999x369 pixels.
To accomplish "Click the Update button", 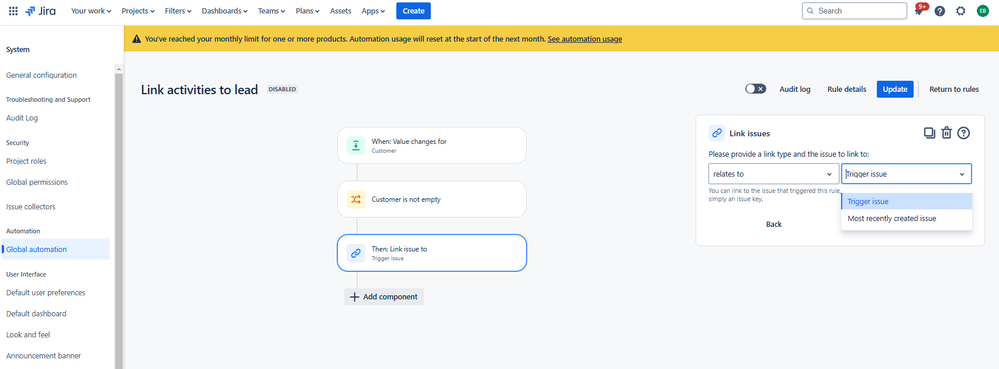I will coord(895,89).
